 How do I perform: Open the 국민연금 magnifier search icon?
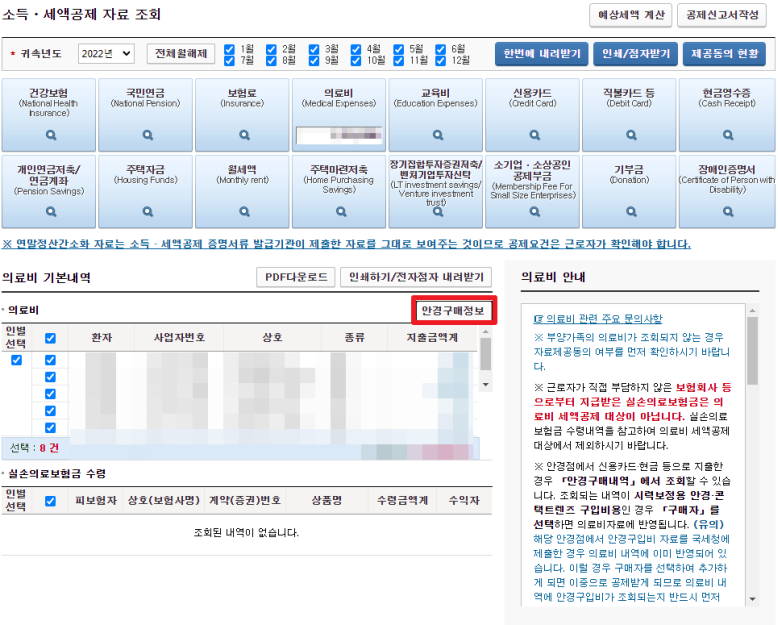pyautogui.click(x=148, y=135)
